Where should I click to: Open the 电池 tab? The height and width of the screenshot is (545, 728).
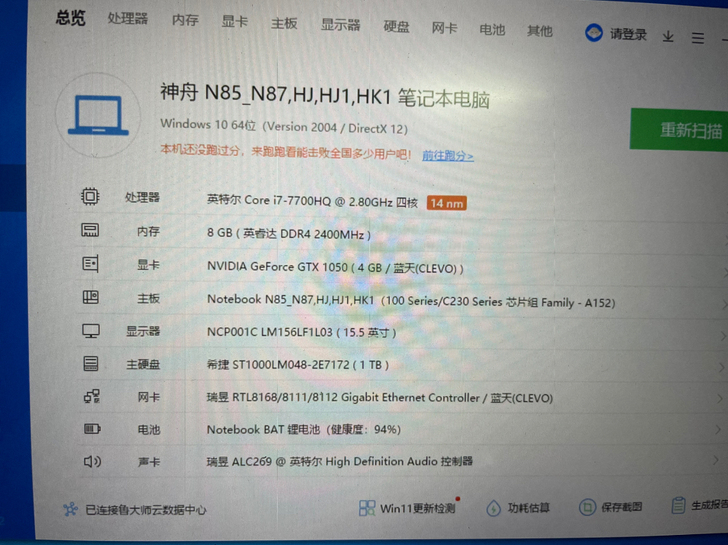[x=492, y=30]
